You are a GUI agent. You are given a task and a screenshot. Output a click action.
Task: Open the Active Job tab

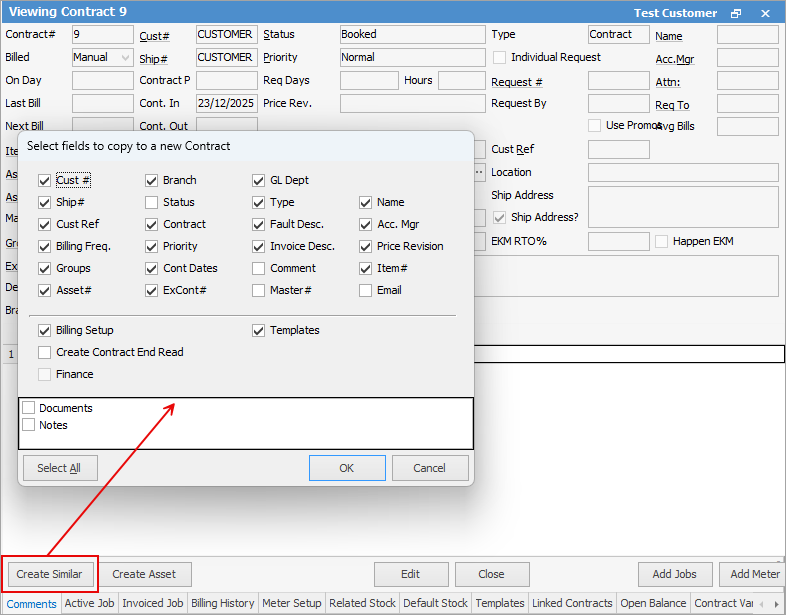(x=90, y=603)
